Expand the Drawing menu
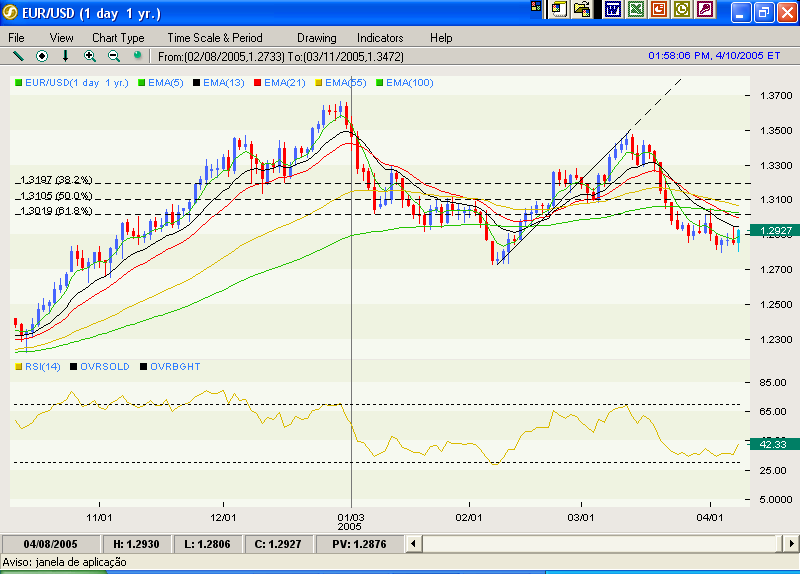This screenshot has height=574, width=800. [x=316, y=37]
